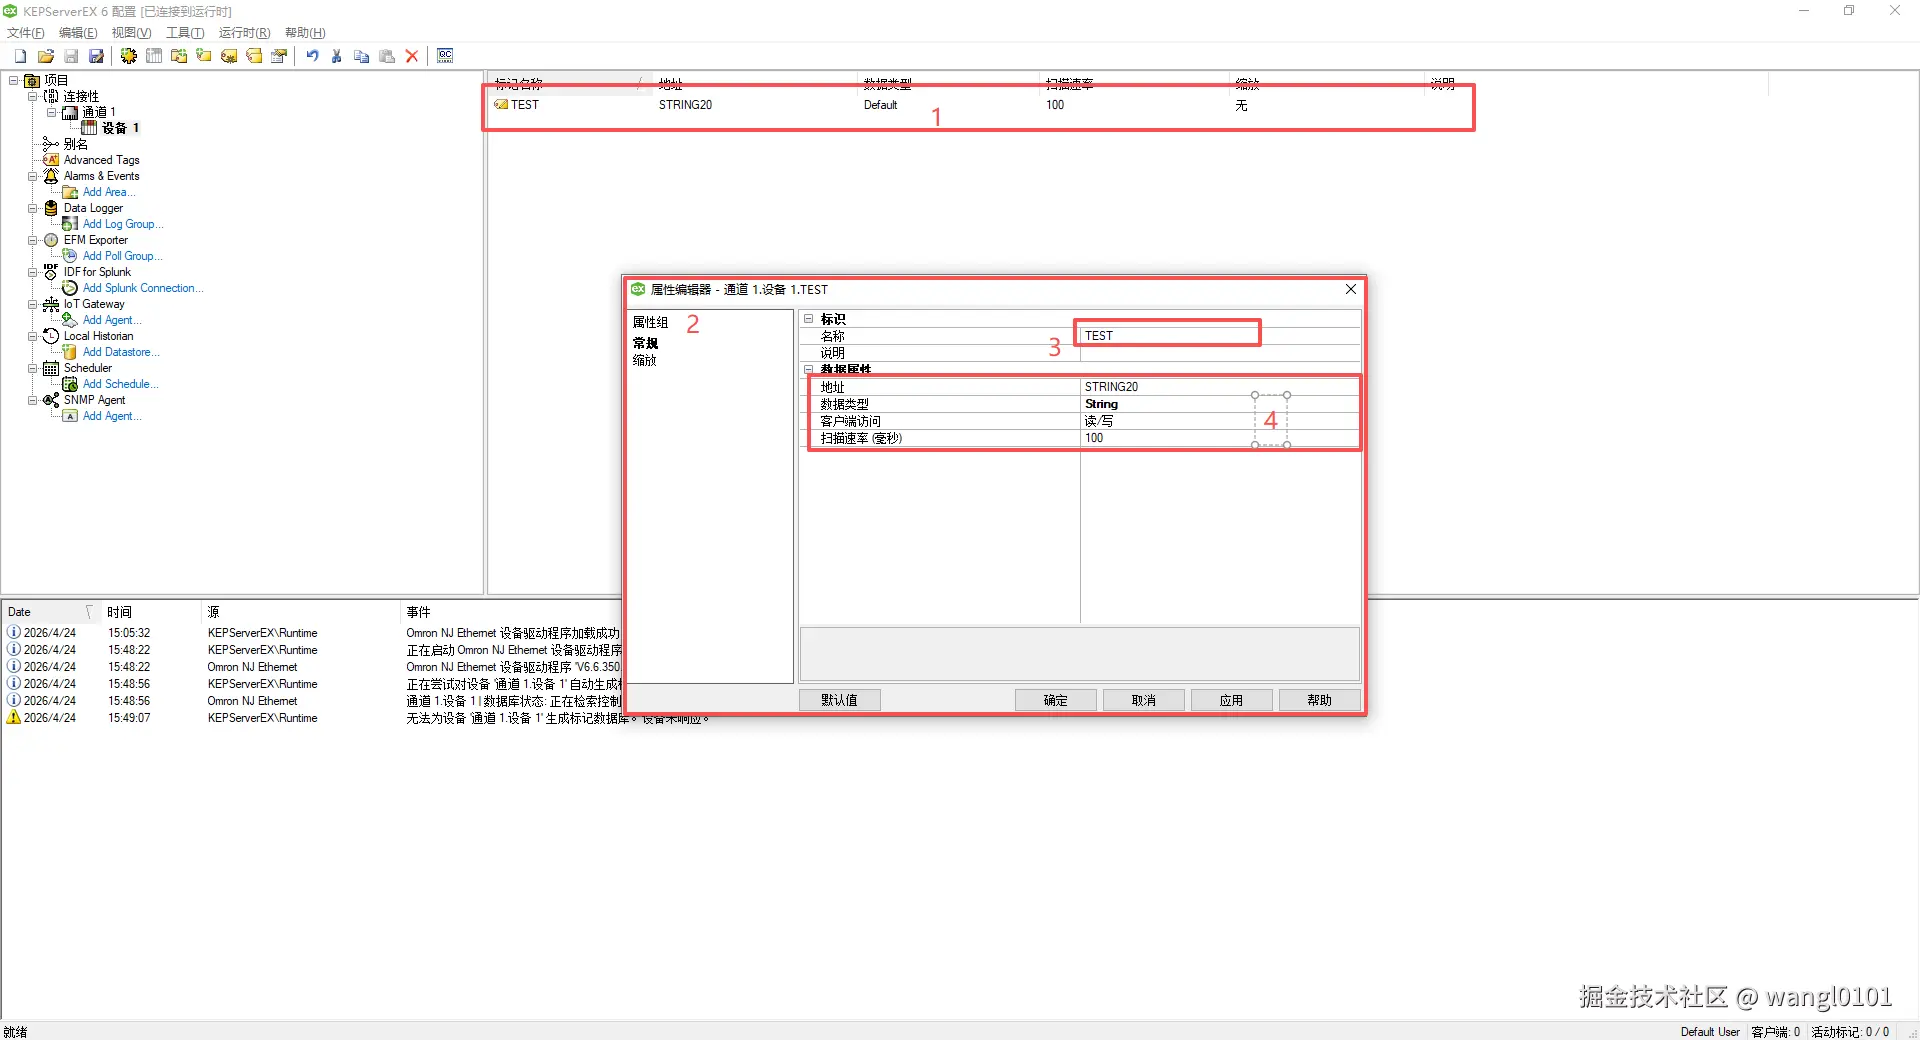Collapse the IoT Gateway node
1920x1040 pixels.
click(32, 304)
